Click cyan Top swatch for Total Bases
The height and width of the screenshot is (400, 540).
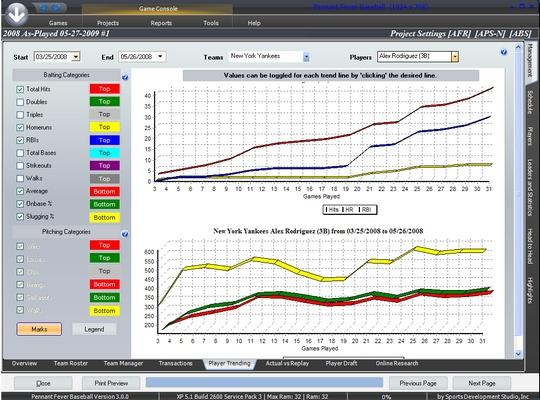pyautogui.click(x=105, y=153)
